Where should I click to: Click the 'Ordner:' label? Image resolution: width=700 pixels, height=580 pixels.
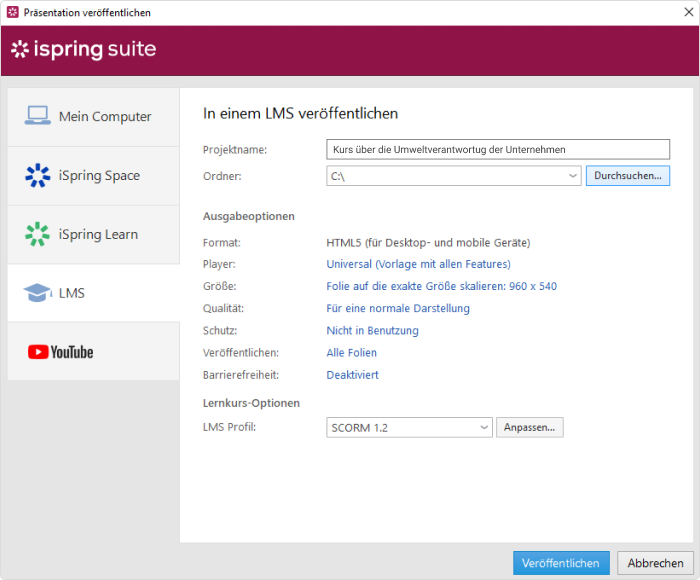222,176
